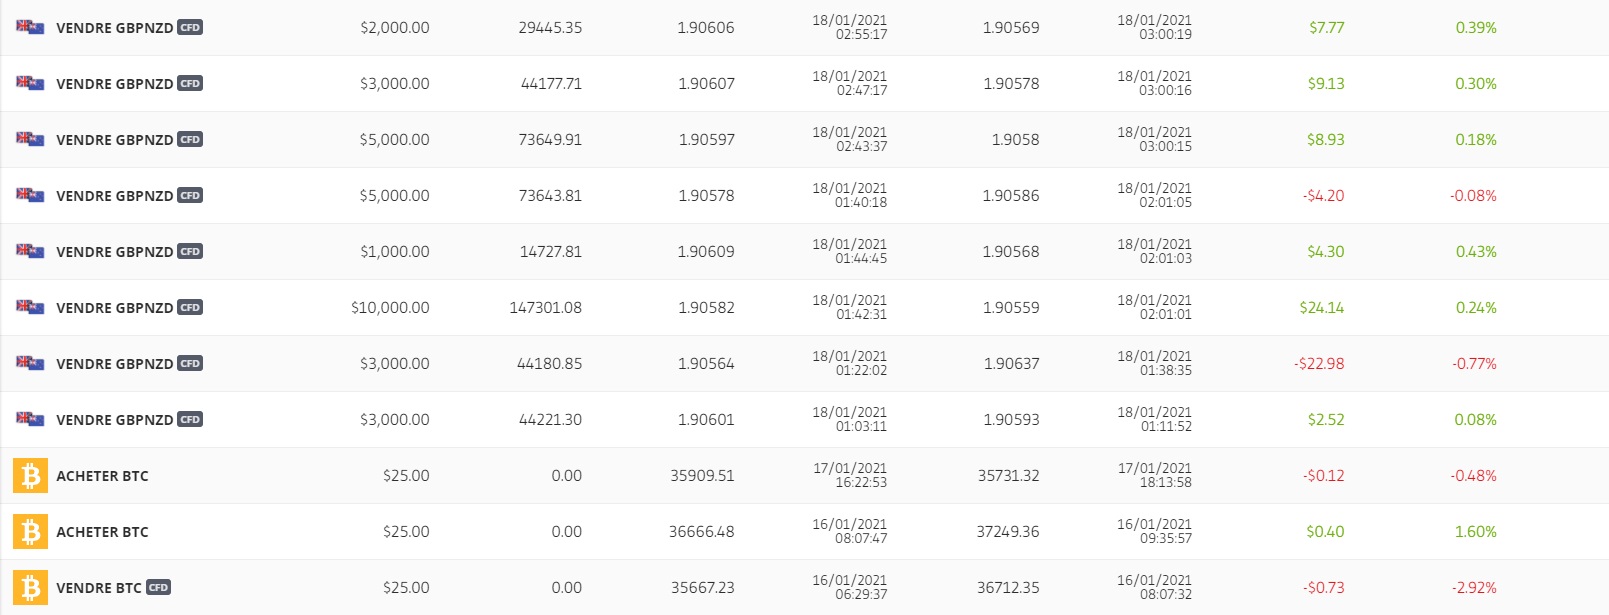Image resolution: width=1609 pixels, height=615 pixels.
Task: Select the VENDRE GBPNZD trade with $9.13 profit
Action: point(114,84)
